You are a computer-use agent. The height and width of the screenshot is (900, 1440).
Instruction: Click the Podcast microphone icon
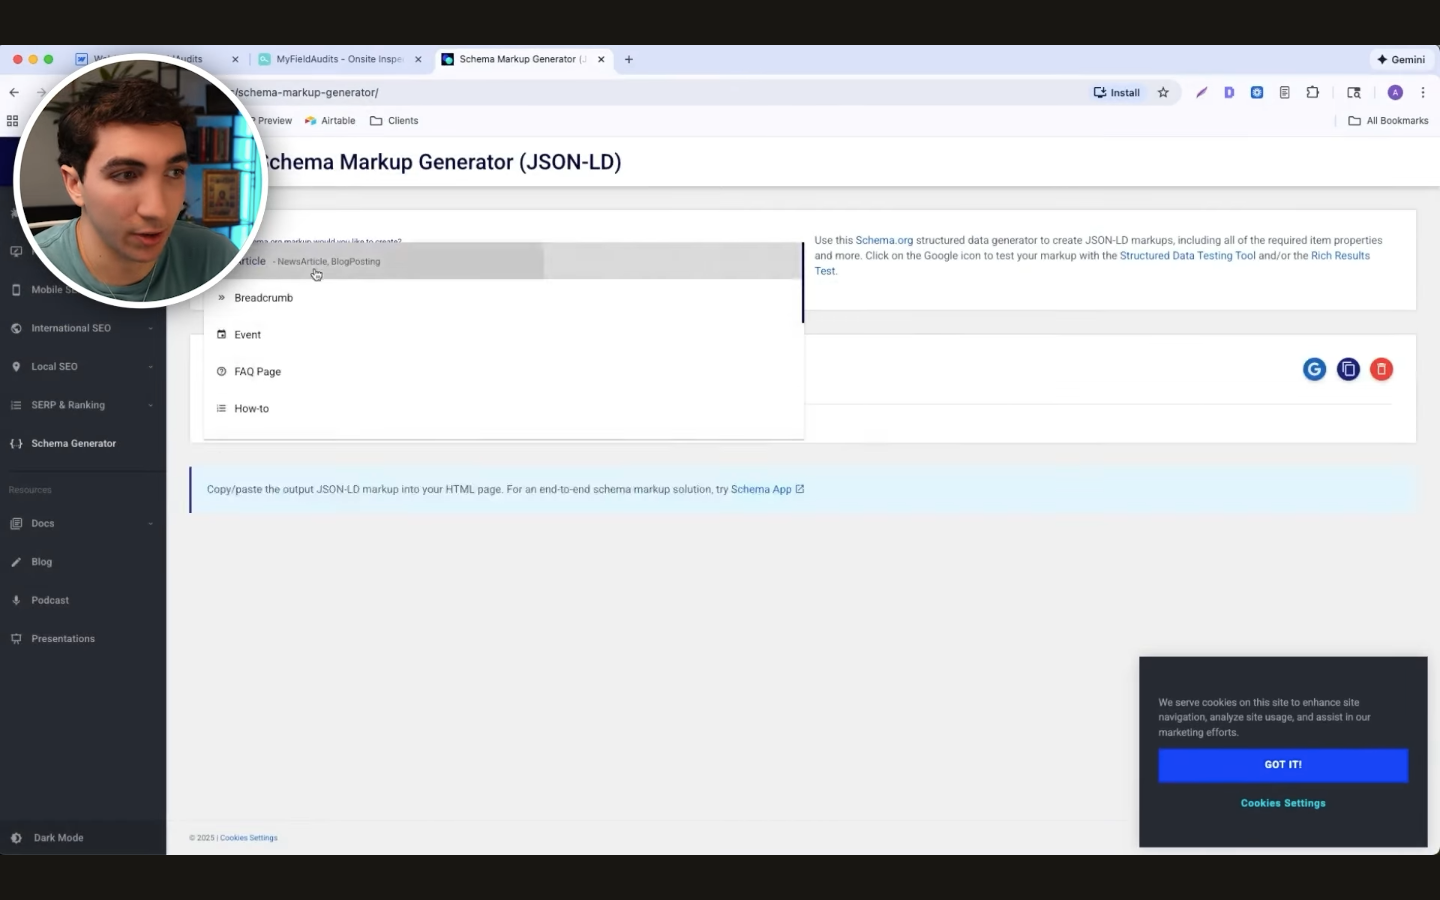tap(16, 600)
